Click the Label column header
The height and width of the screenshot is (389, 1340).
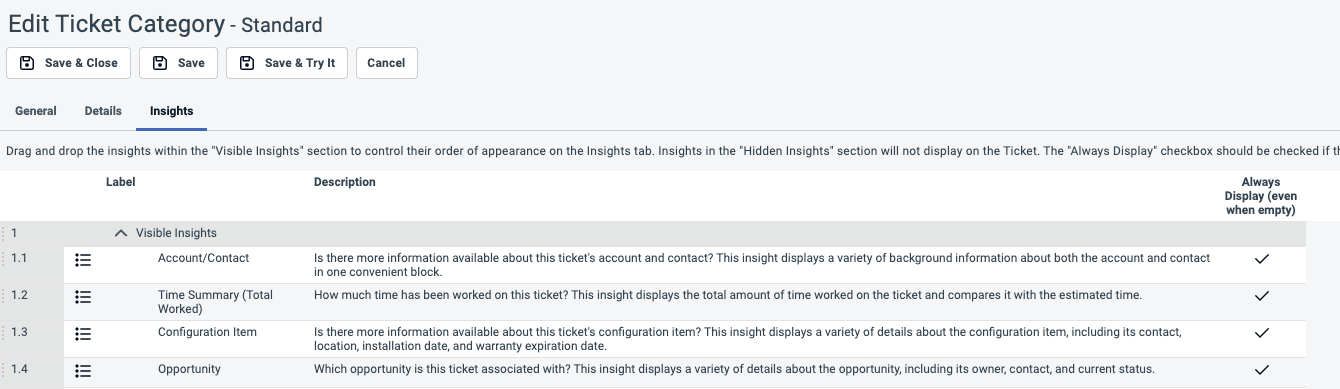(x=120, y=182)
